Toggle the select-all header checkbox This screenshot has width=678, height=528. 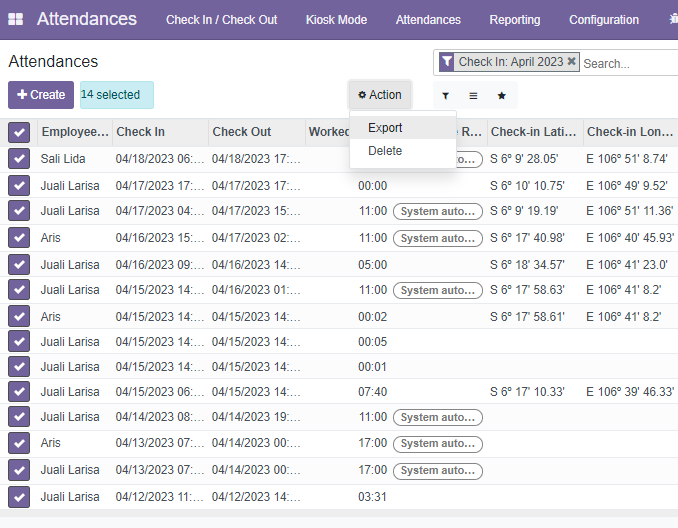[19, 132]
